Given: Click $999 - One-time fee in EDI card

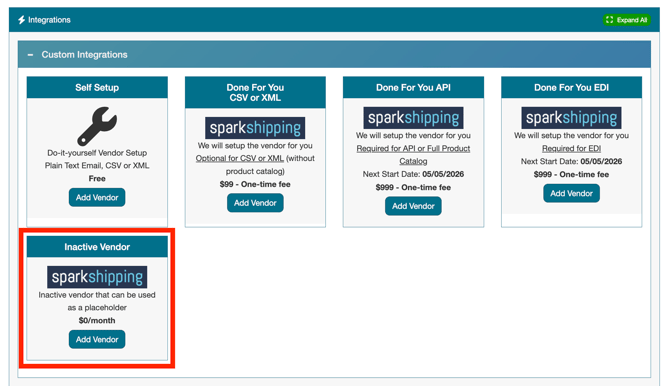Looking at the screenshot, I should tap(571, 174).
